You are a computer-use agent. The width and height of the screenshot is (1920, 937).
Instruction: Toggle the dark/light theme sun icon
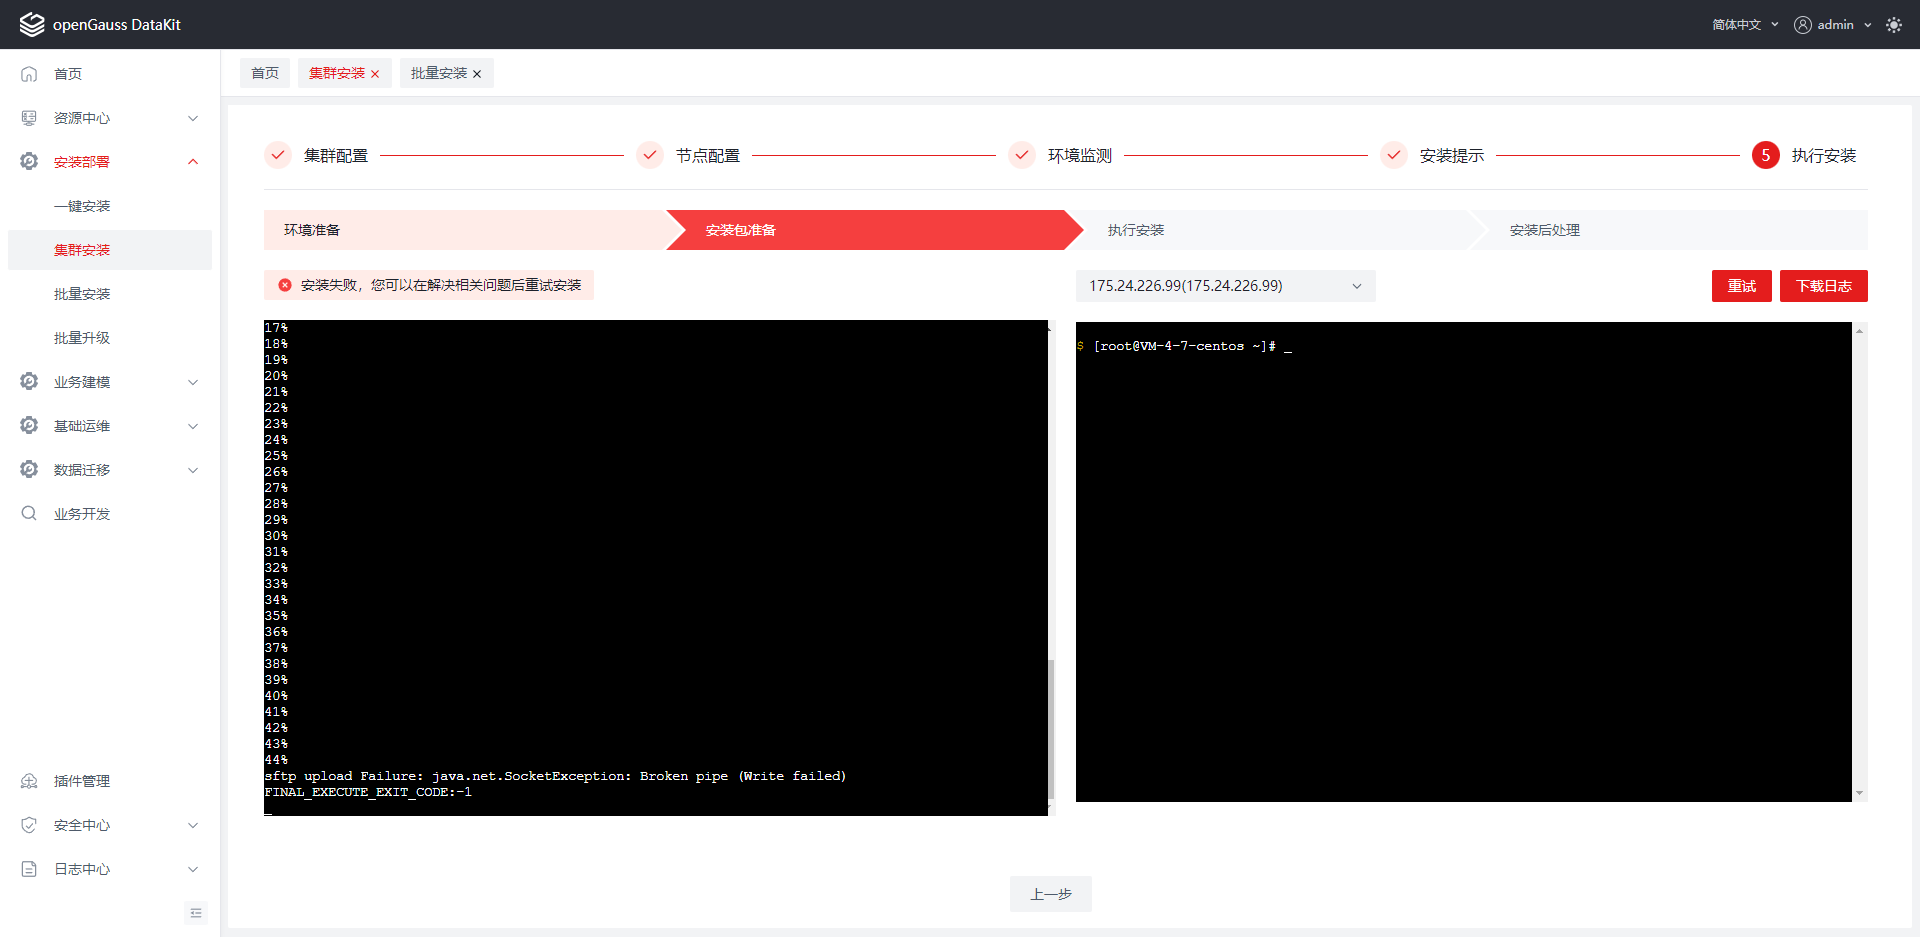tap(1894, 24)
